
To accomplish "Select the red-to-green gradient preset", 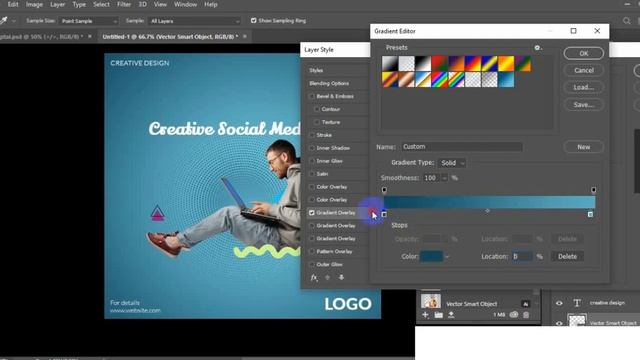I will click(440, 64).
